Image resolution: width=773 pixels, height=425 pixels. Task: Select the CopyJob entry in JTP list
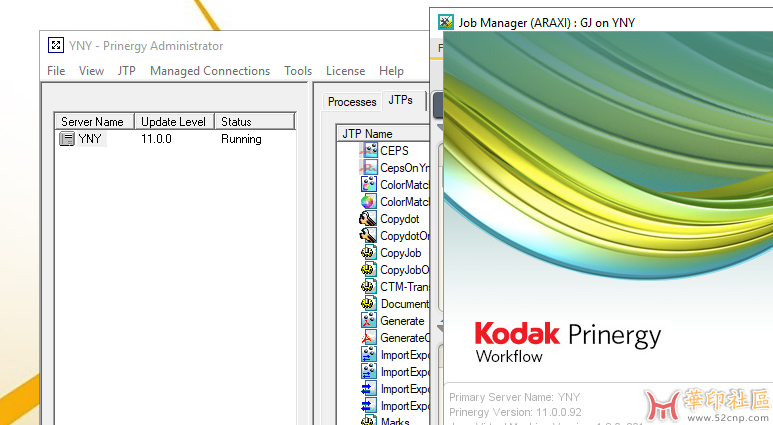pos(401,252)
